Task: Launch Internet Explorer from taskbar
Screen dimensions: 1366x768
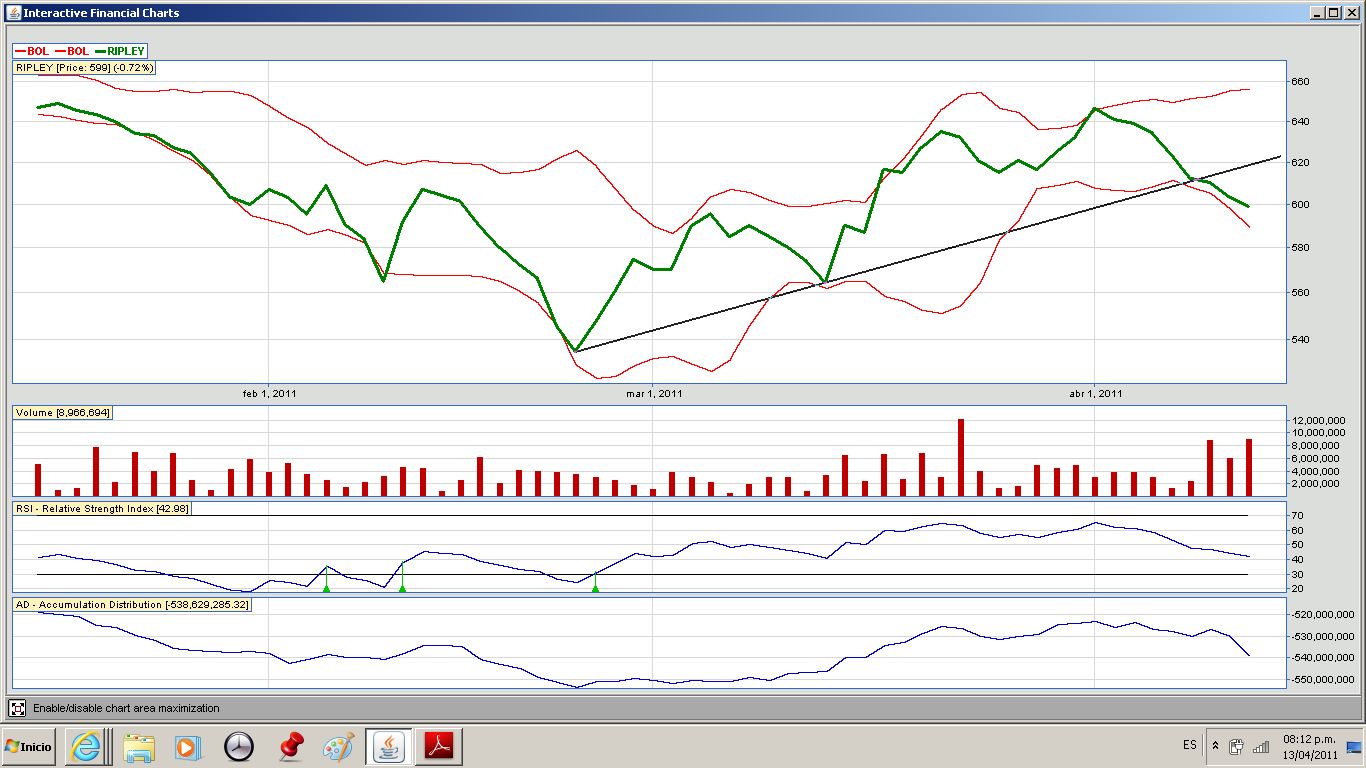Action: 85,747
